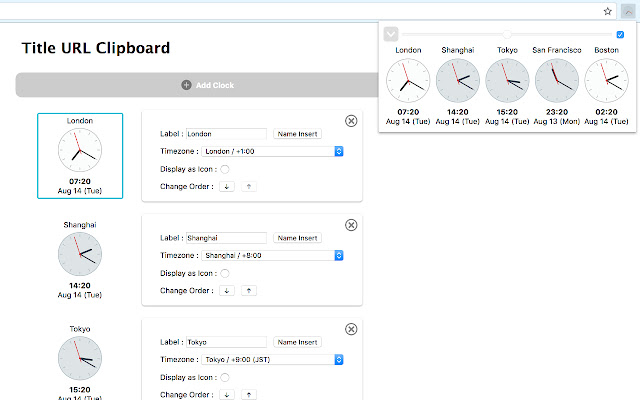Move the London clock down in order
Screen dimensions: 640x400
click(227, 187)
